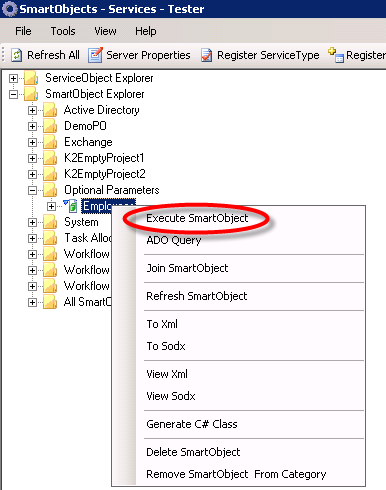
Task: Select the DemoPO tree label
Action: 85,126
